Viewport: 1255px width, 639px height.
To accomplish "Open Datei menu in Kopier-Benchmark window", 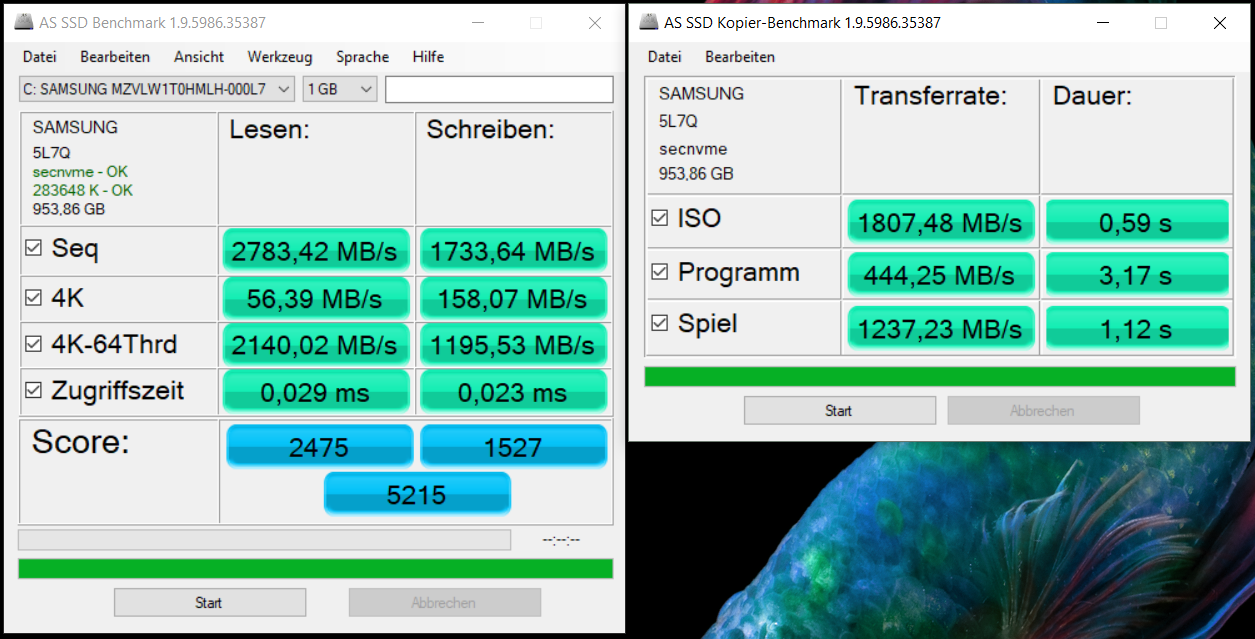I will [665, 57].
